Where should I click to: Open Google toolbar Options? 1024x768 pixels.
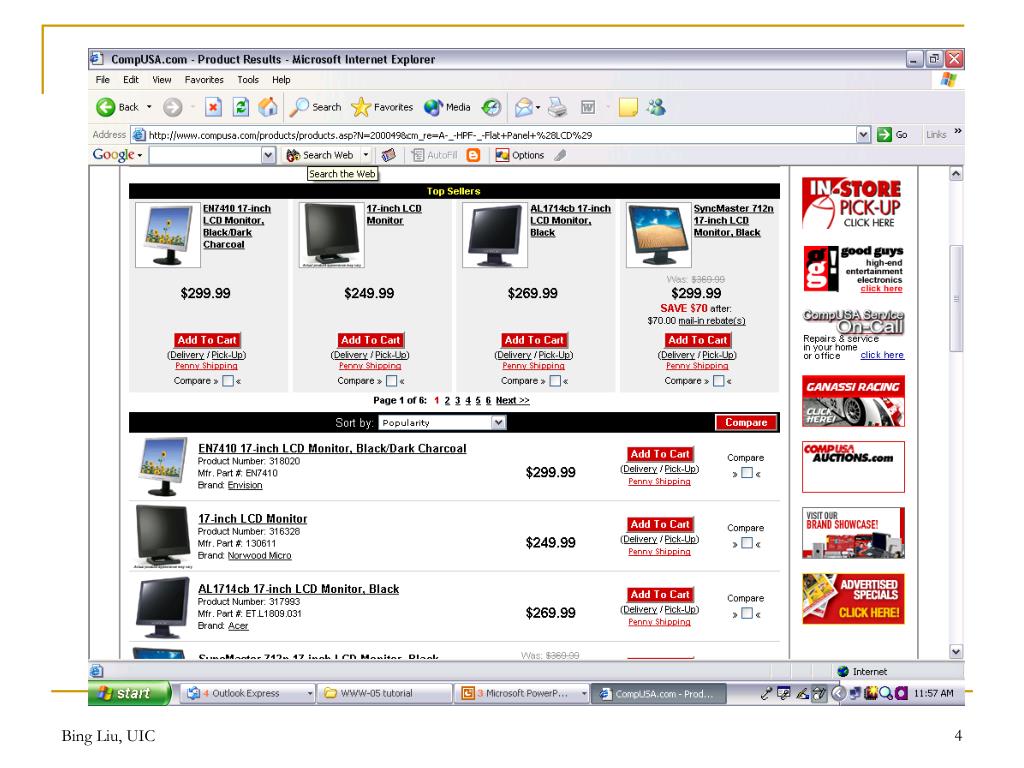[520, 155]
